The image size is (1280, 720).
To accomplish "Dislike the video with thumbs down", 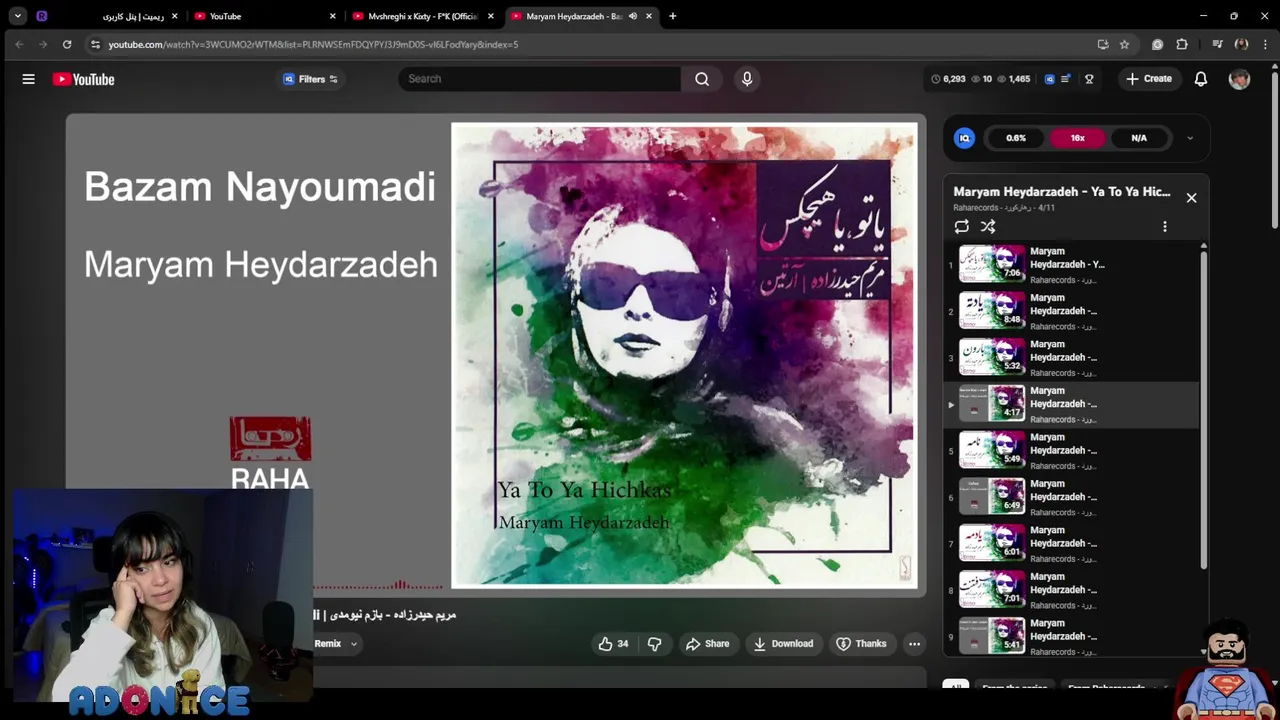I will point(654,644).
